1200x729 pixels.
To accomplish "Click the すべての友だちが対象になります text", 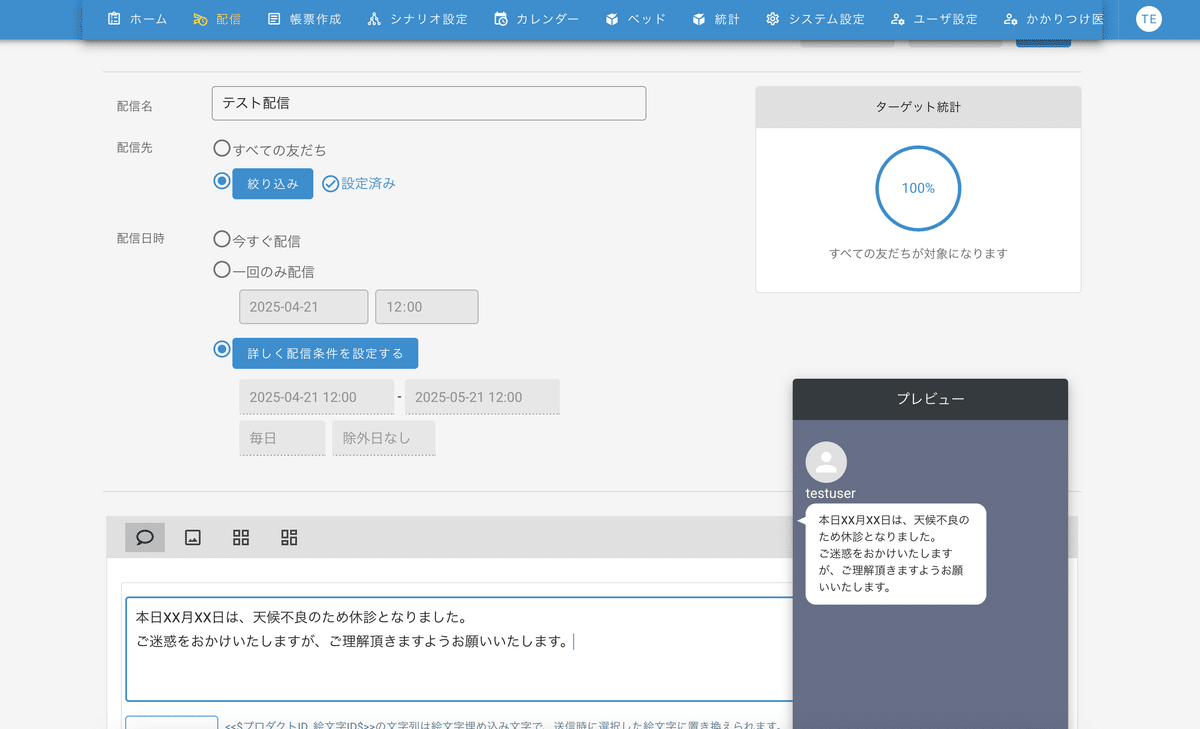I will (x=918, y=254).
